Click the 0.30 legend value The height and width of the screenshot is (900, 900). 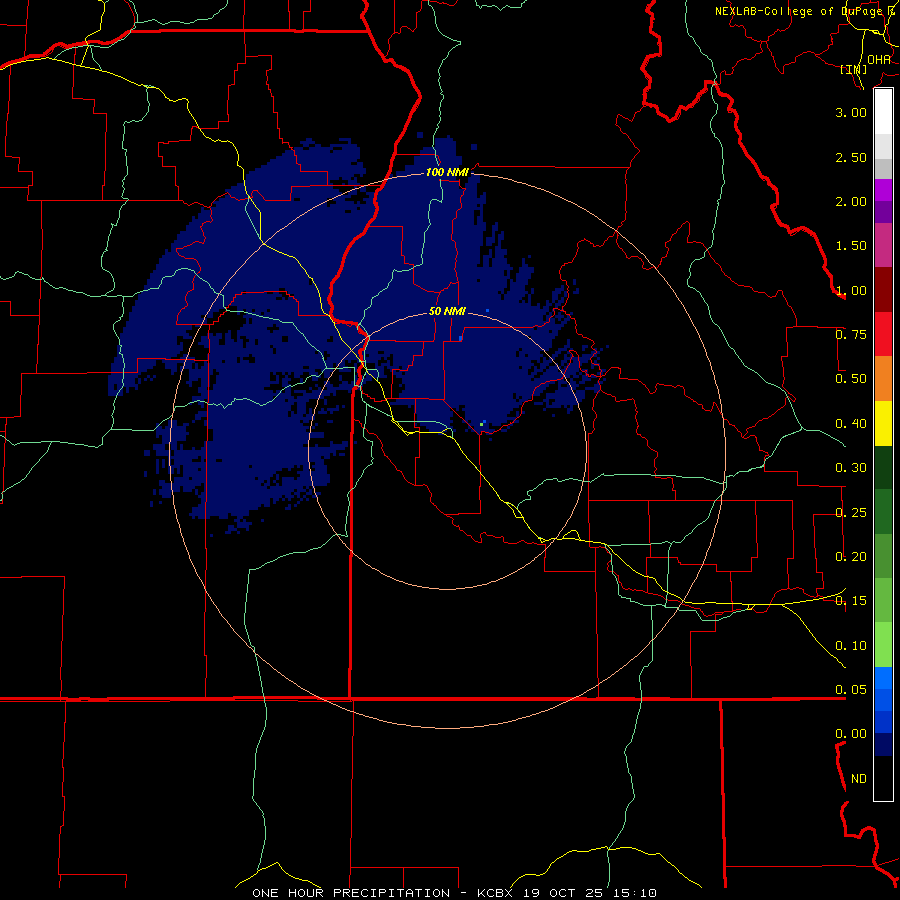tap(851, 468)
